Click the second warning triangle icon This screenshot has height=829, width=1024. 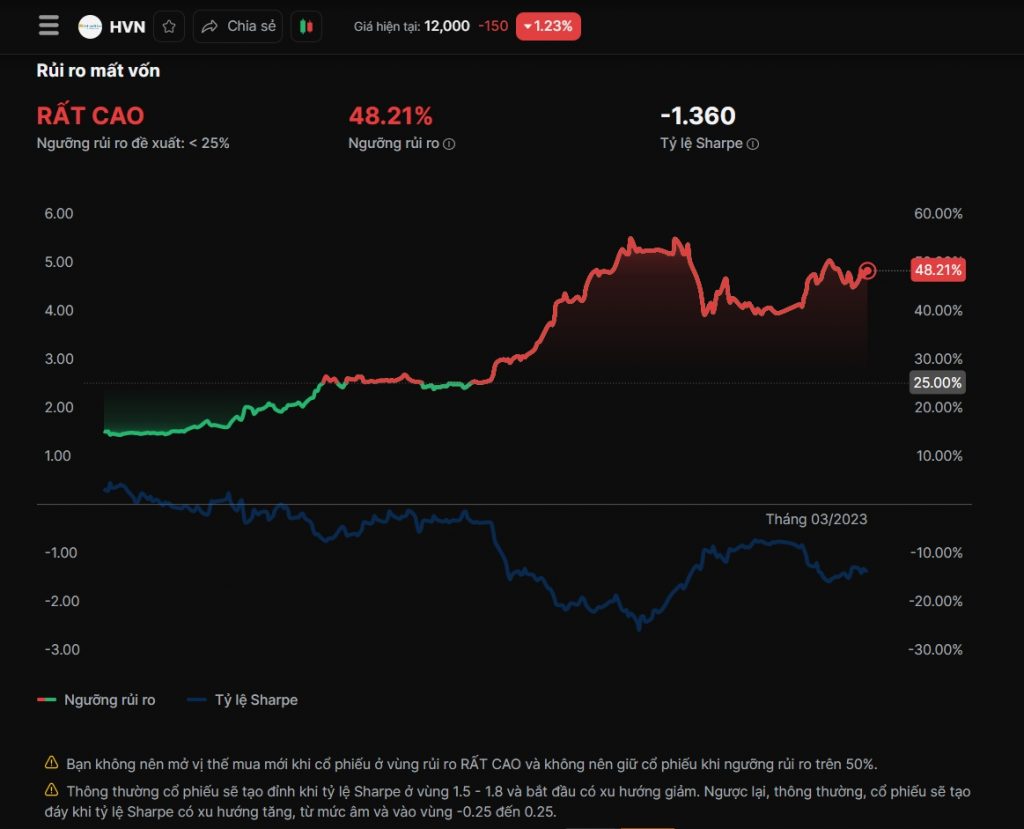(52, 791)
